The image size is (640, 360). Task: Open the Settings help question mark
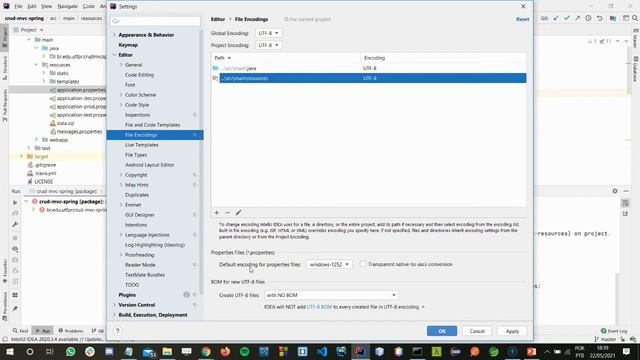click(117, 331)
